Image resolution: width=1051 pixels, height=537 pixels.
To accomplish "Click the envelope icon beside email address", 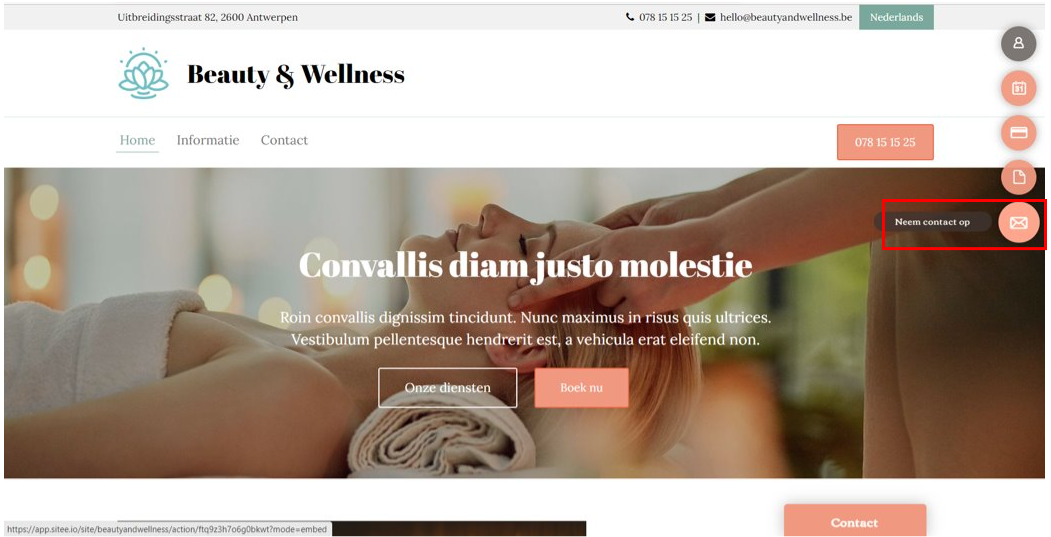I will [x=710, y=17].
